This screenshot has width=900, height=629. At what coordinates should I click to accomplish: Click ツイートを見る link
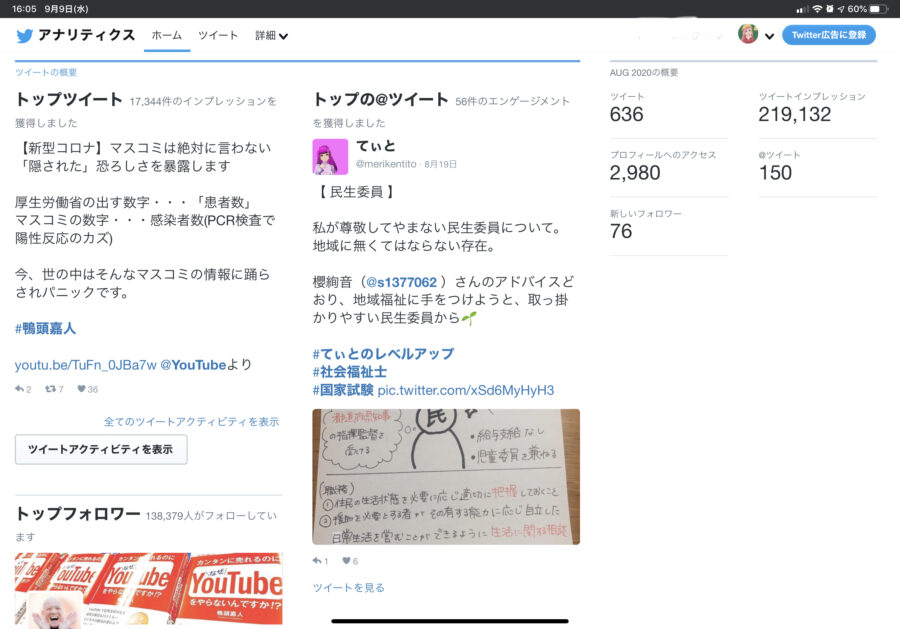348,588
